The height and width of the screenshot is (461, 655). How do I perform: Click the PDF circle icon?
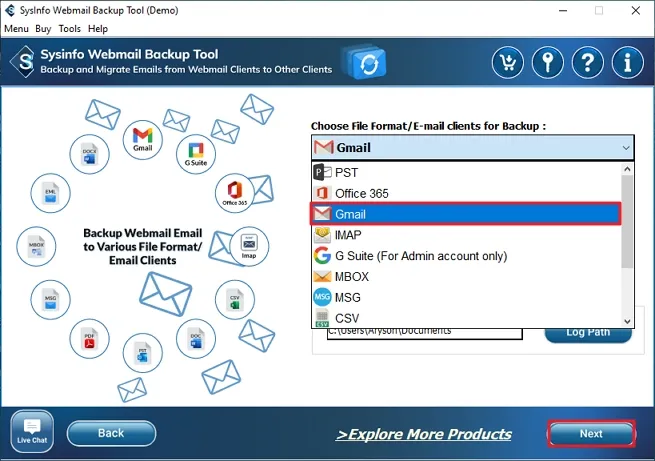(x=89, y=339)
